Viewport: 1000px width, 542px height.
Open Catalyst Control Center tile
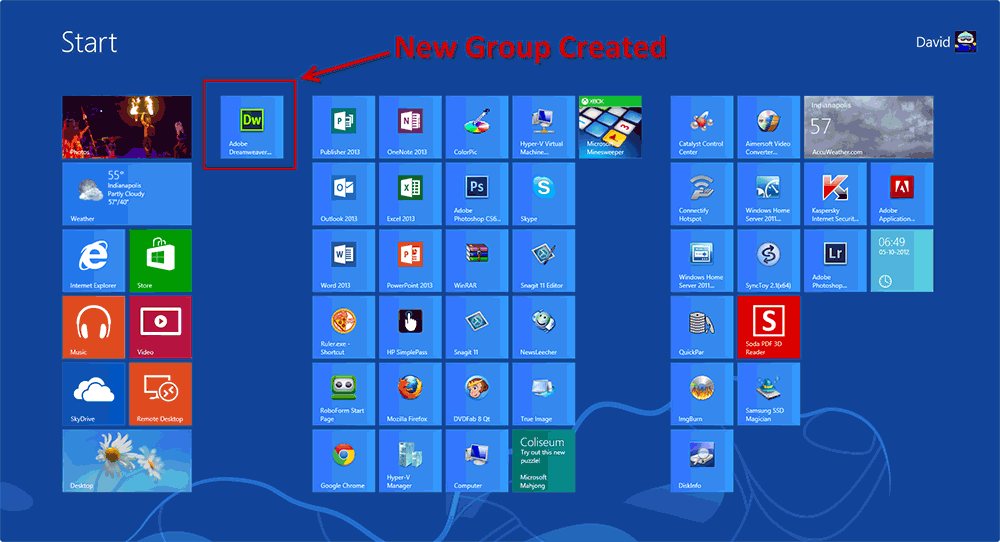click(702, 127)
